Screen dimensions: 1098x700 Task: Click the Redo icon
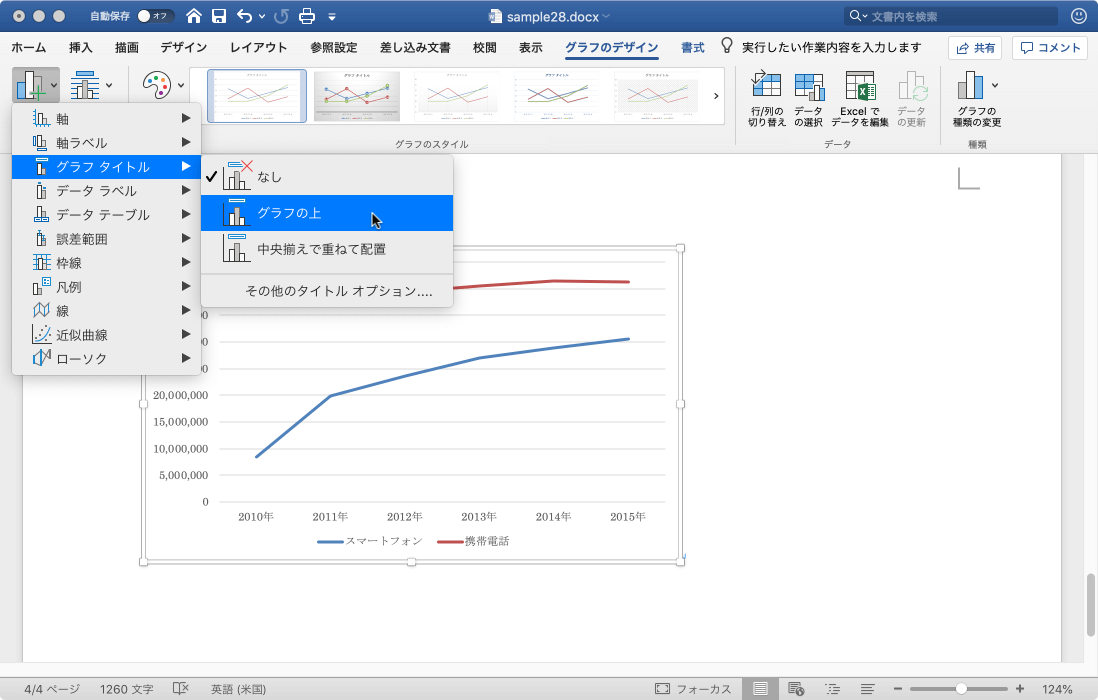point(282,16)
